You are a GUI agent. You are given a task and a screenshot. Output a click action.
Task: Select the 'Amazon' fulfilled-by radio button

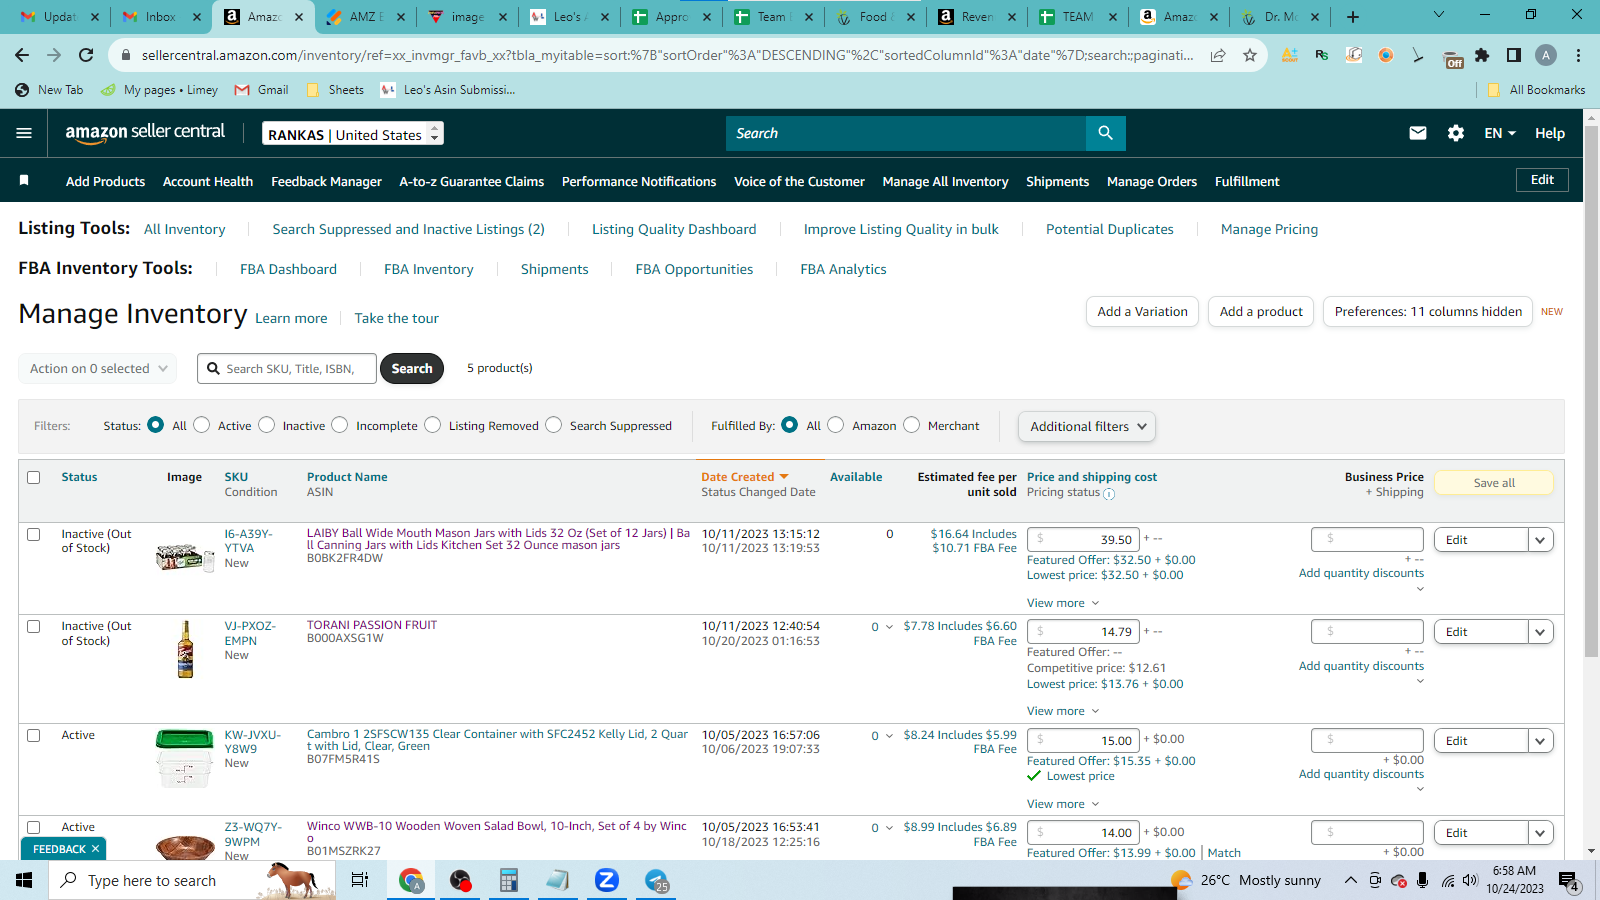click(x=836, y=425)
